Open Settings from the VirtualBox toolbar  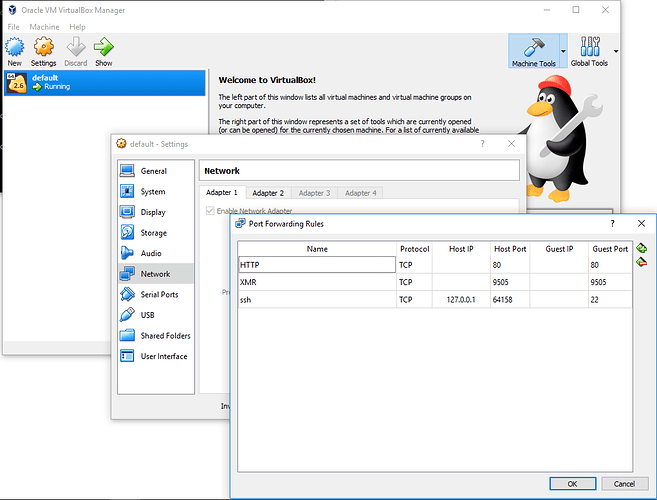[x=44, y=52]
